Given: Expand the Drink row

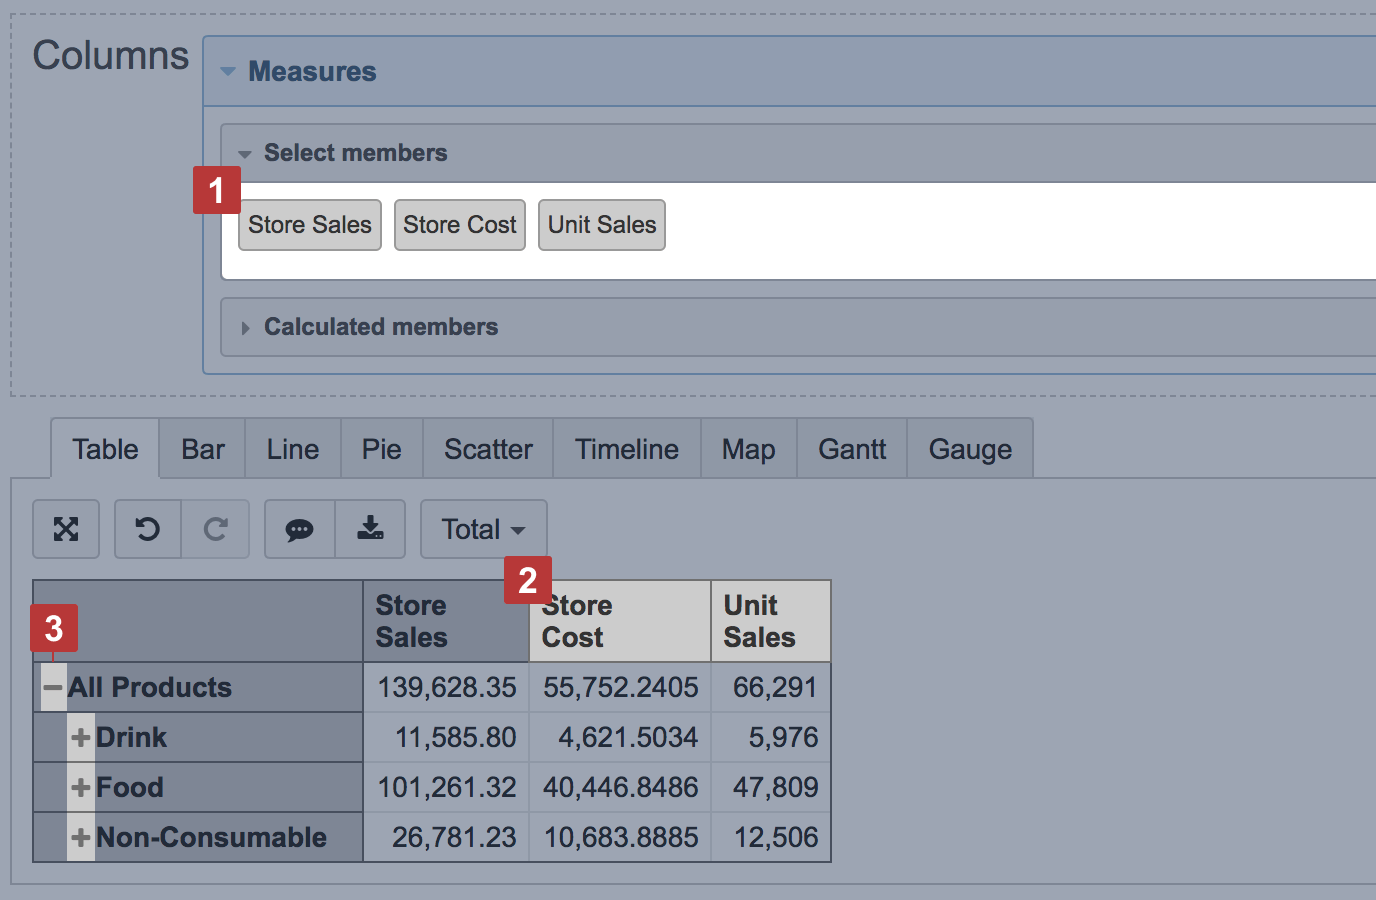Looking at the screenshot, I should [81, 738].
